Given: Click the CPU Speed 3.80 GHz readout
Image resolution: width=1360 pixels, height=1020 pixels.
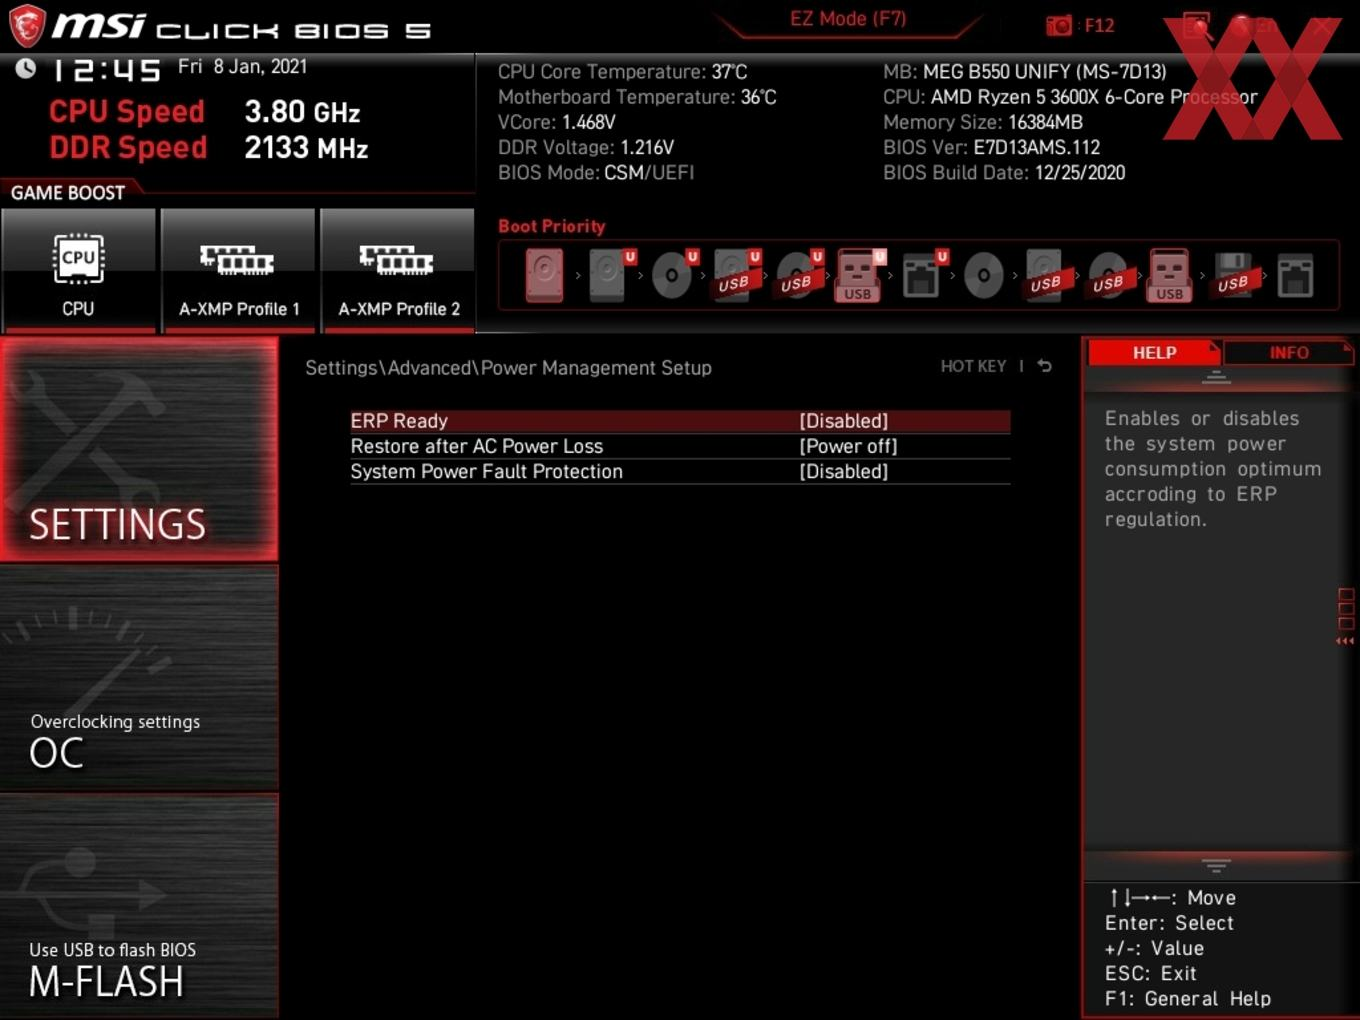Looking at the screenshot, I should [x=205, y=111].
